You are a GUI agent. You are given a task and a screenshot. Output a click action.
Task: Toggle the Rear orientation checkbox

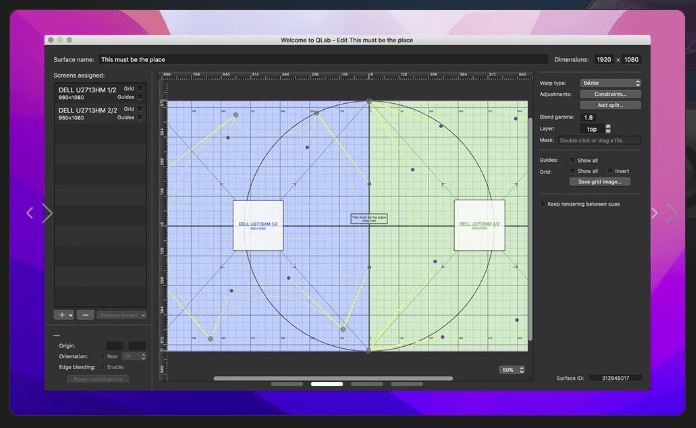(x=102, y=357)
